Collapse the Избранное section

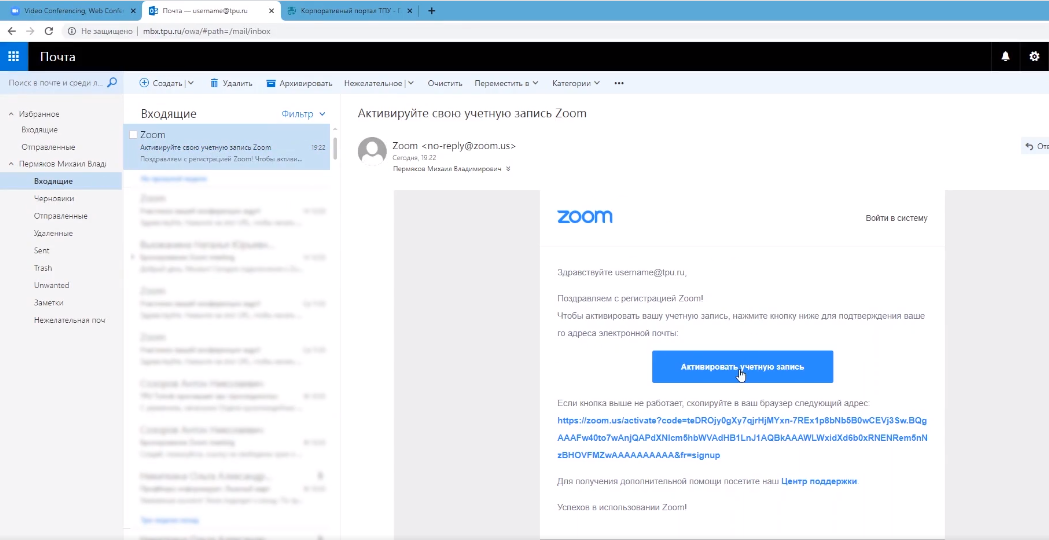(11, 114)
